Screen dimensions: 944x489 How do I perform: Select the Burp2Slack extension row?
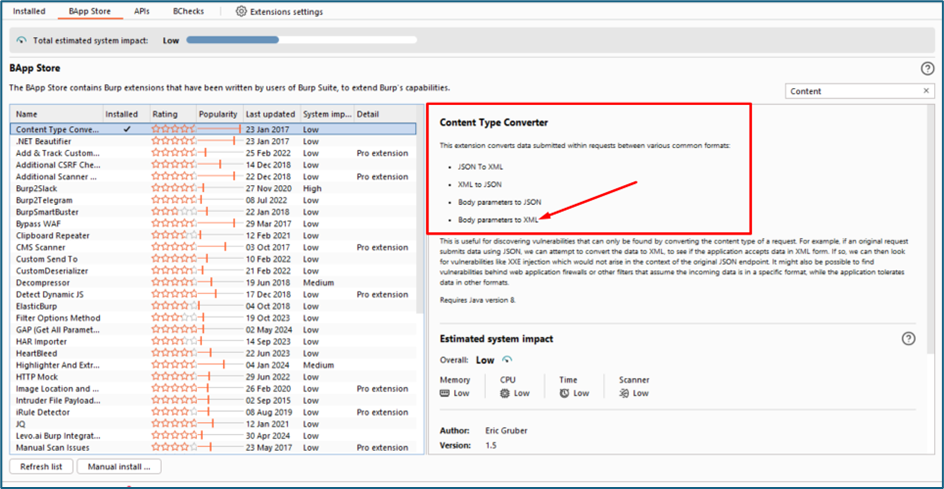point(213,188)
